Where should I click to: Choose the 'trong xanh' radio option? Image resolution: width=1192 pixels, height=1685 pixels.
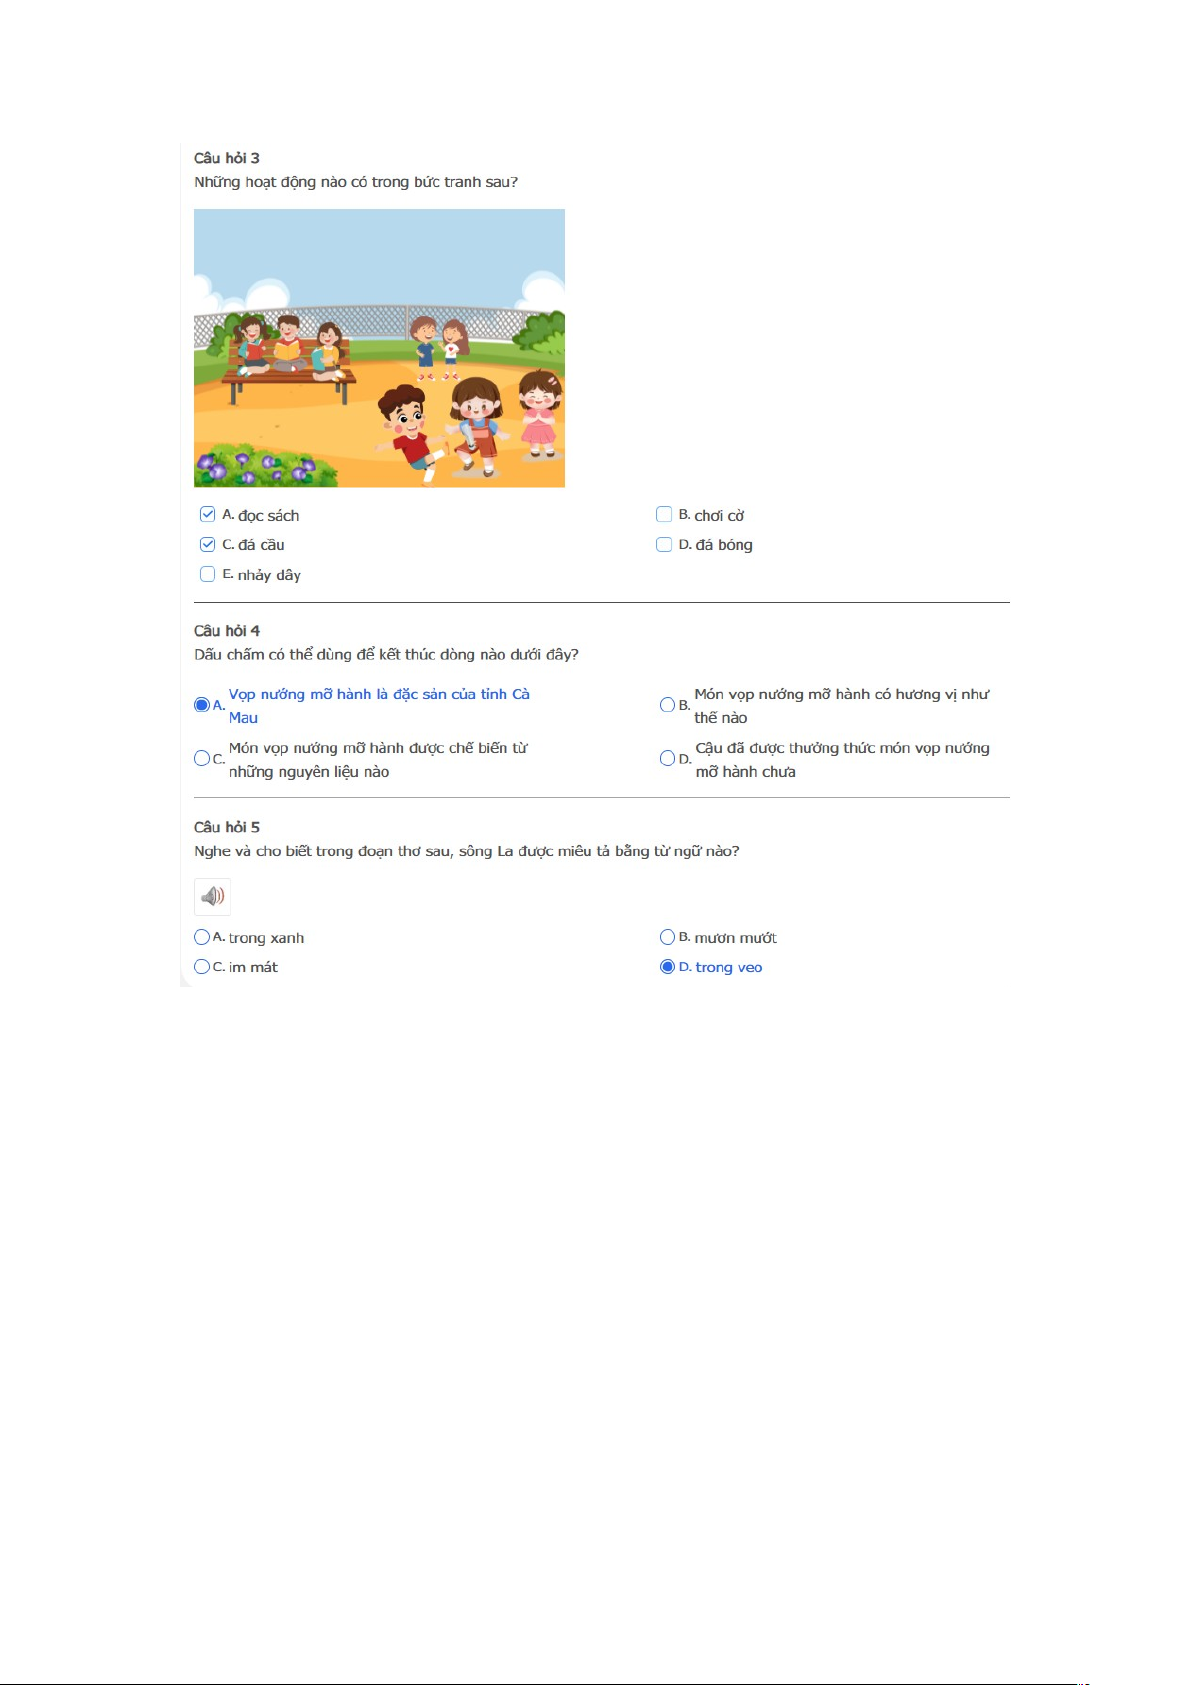click(201, 937)
